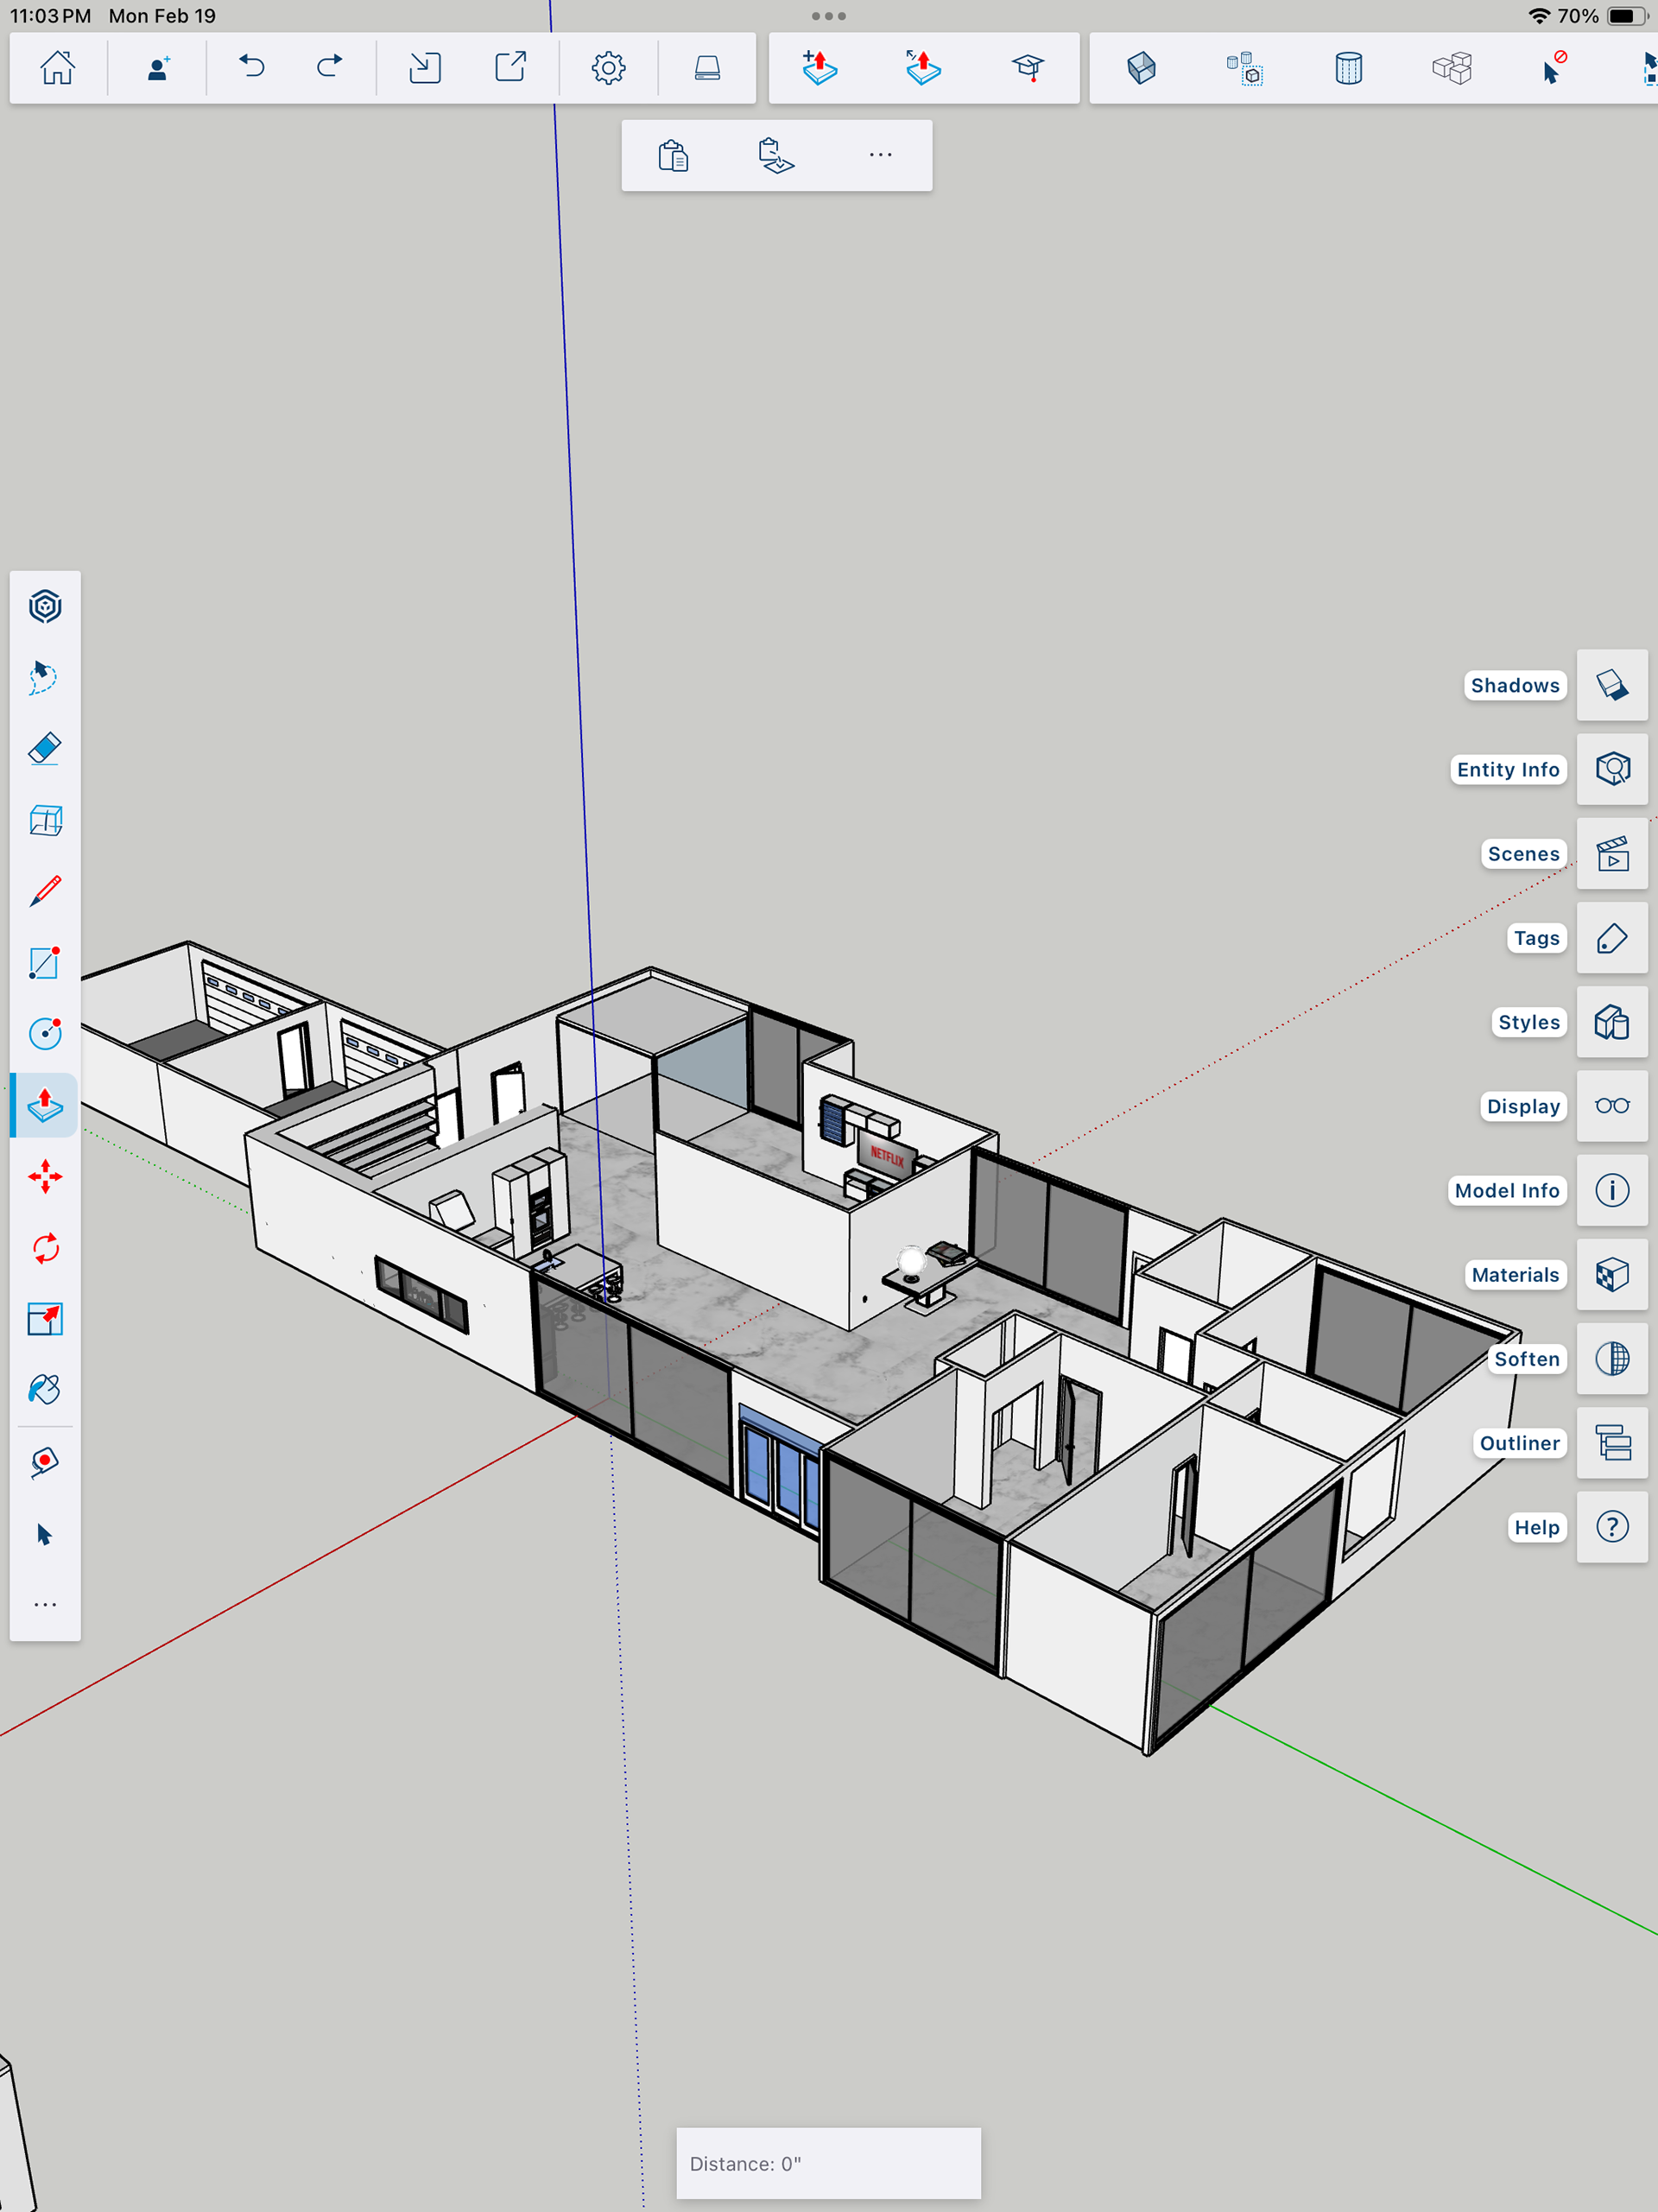Activate the Orbit view tool
The width and height of the screenshot is (1658, 2212).
coord(45,606)
